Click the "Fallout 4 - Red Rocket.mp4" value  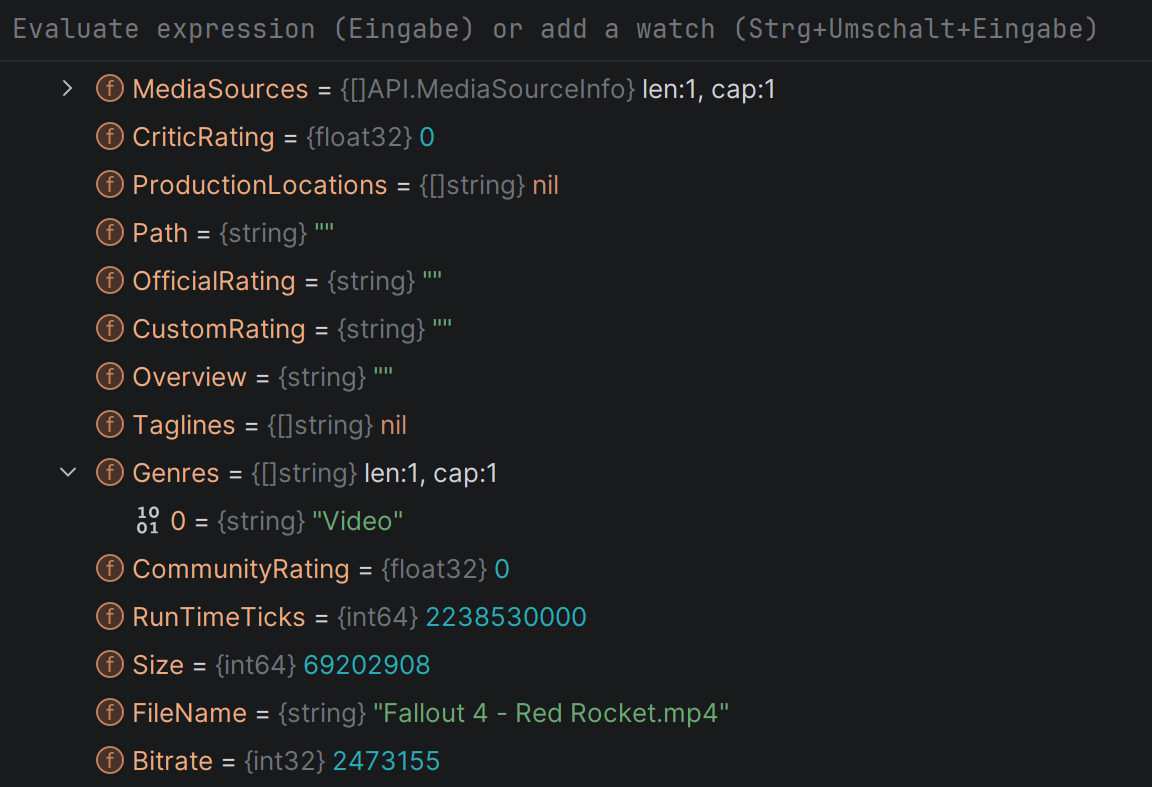(x=551, y=713)
